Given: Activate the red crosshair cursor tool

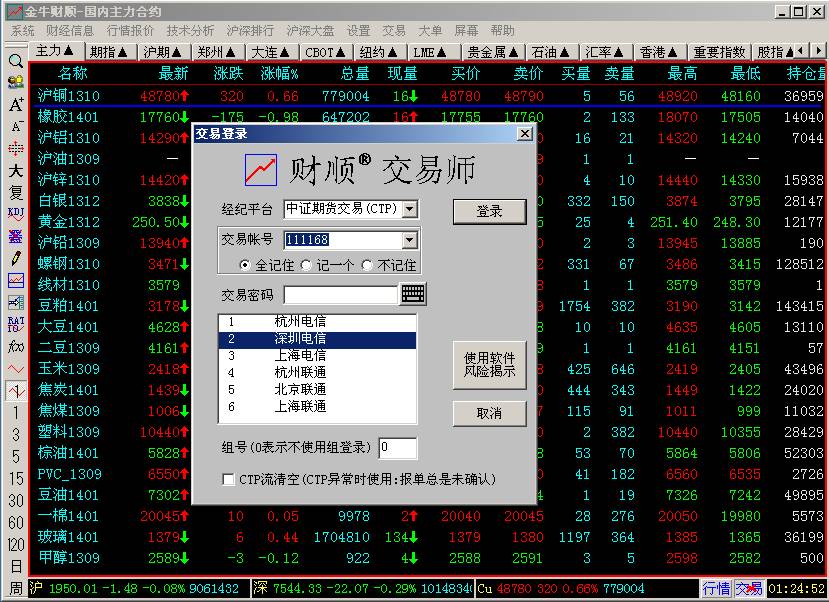Looking at the screenshot, I should [x=16, y=149].
